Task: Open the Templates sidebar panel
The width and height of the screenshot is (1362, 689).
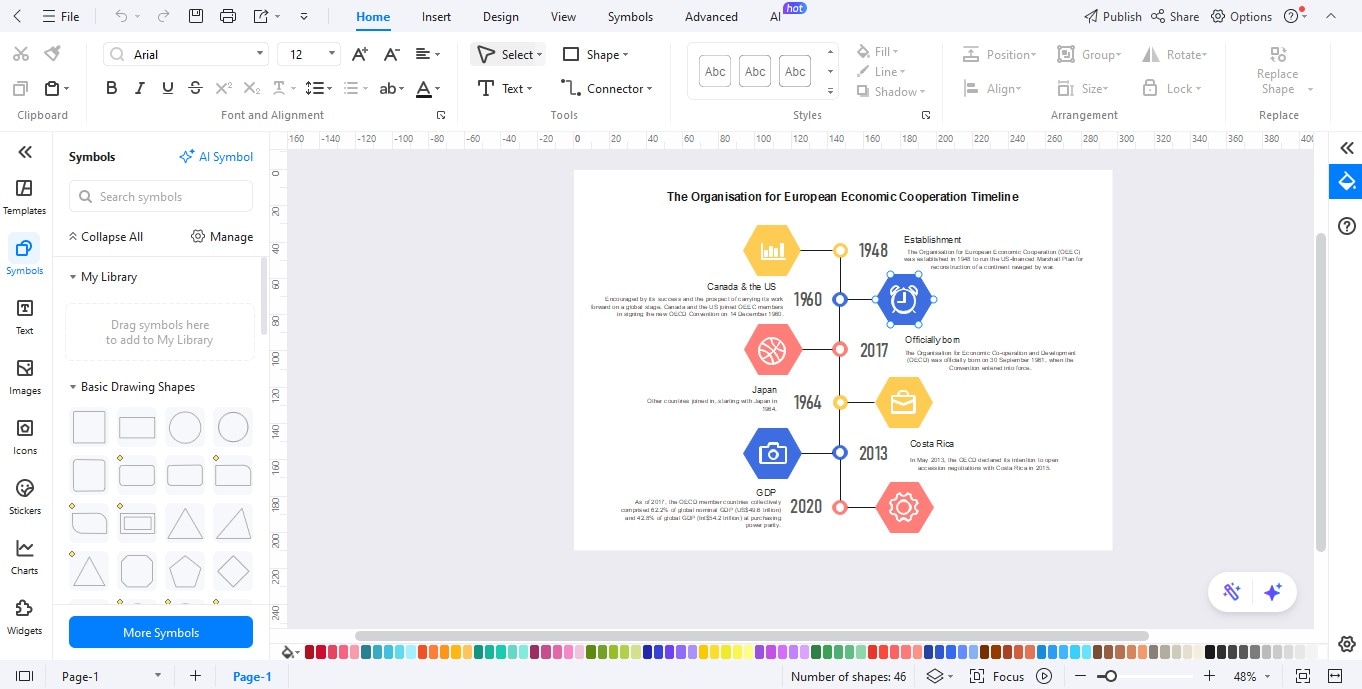Action: point(25,197)
